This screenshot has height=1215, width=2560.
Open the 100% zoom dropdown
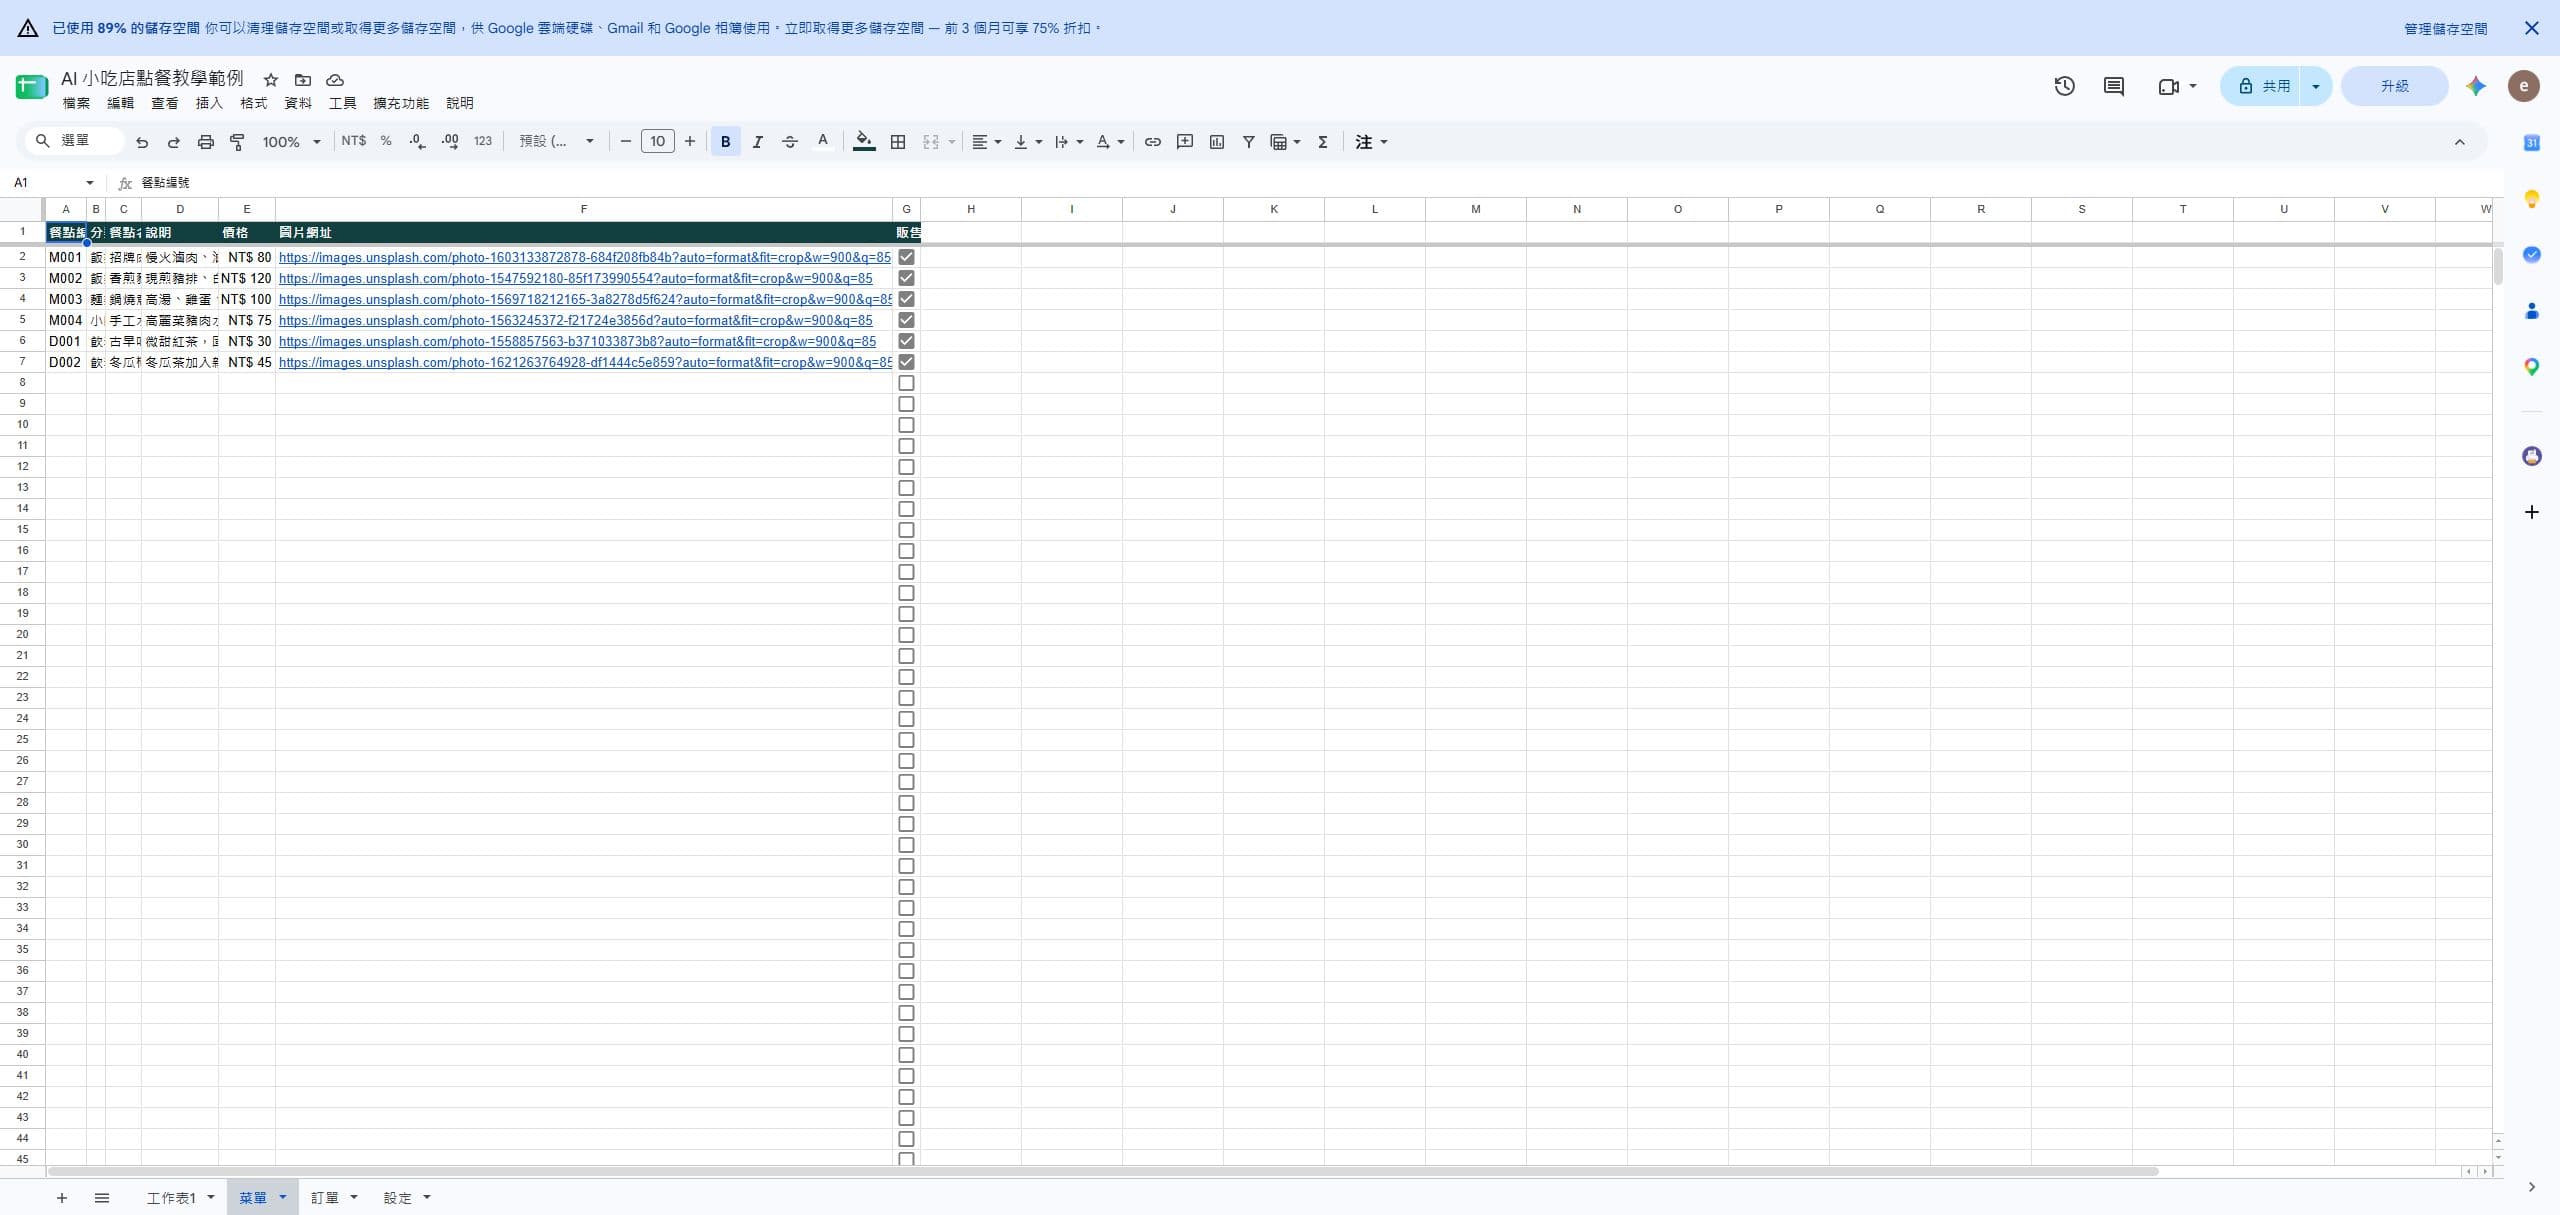click(x=291, y=142)
